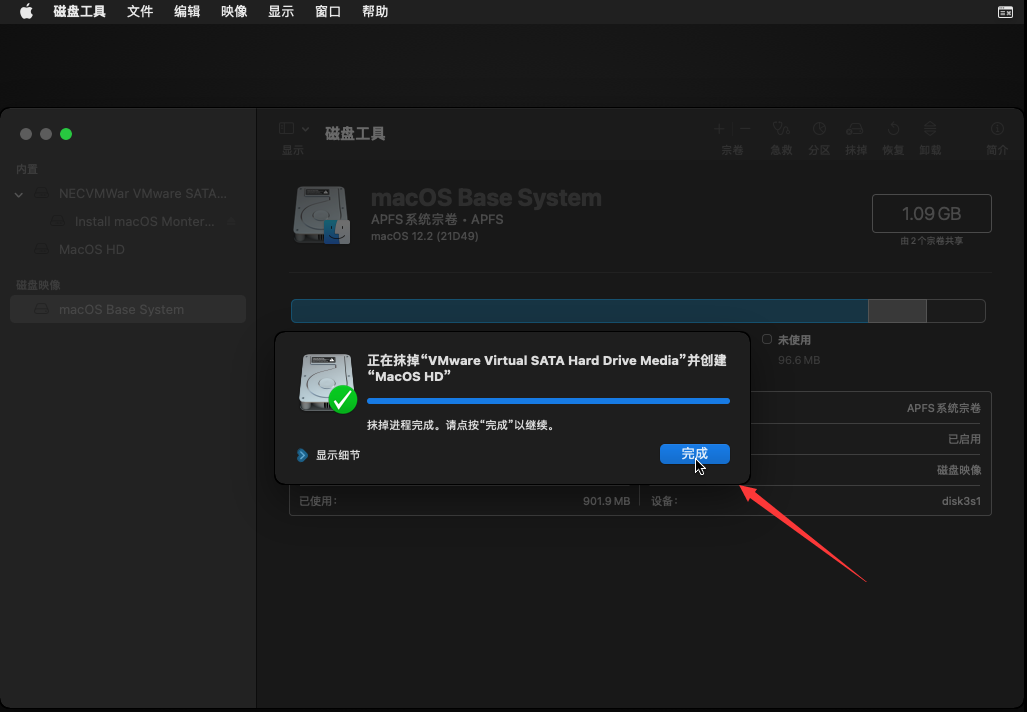Click the erase progress bar in dialog

click(x=548, y=401)
